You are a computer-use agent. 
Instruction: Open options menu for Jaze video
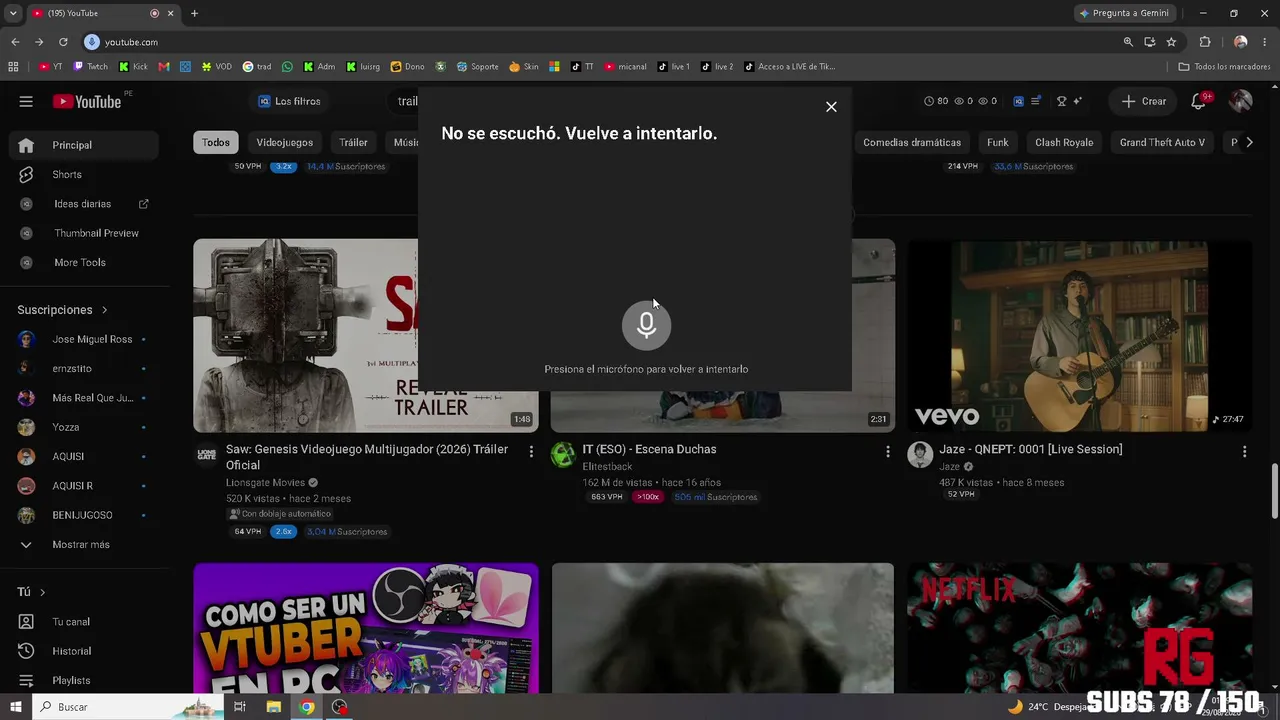coord(1244,451)
